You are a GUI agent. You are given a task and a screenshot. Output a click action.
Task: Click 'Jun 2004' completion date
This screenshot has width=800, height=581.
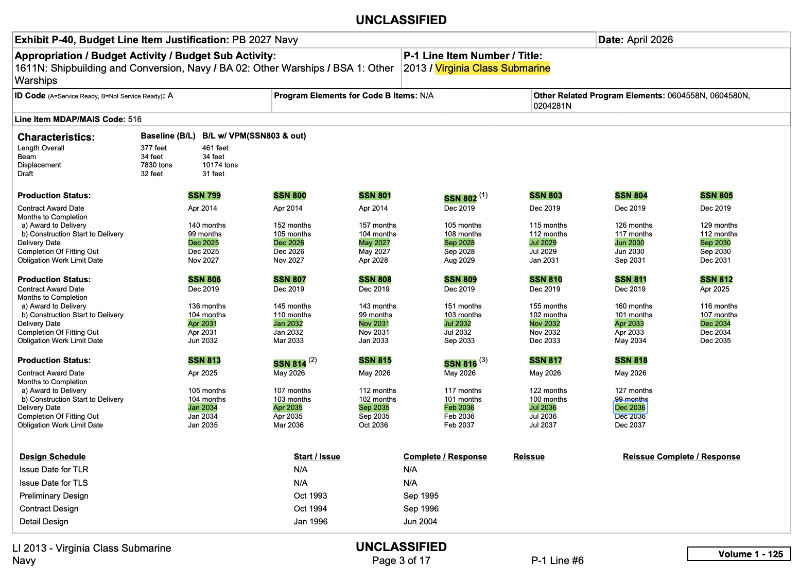click(x=420, y=521)
